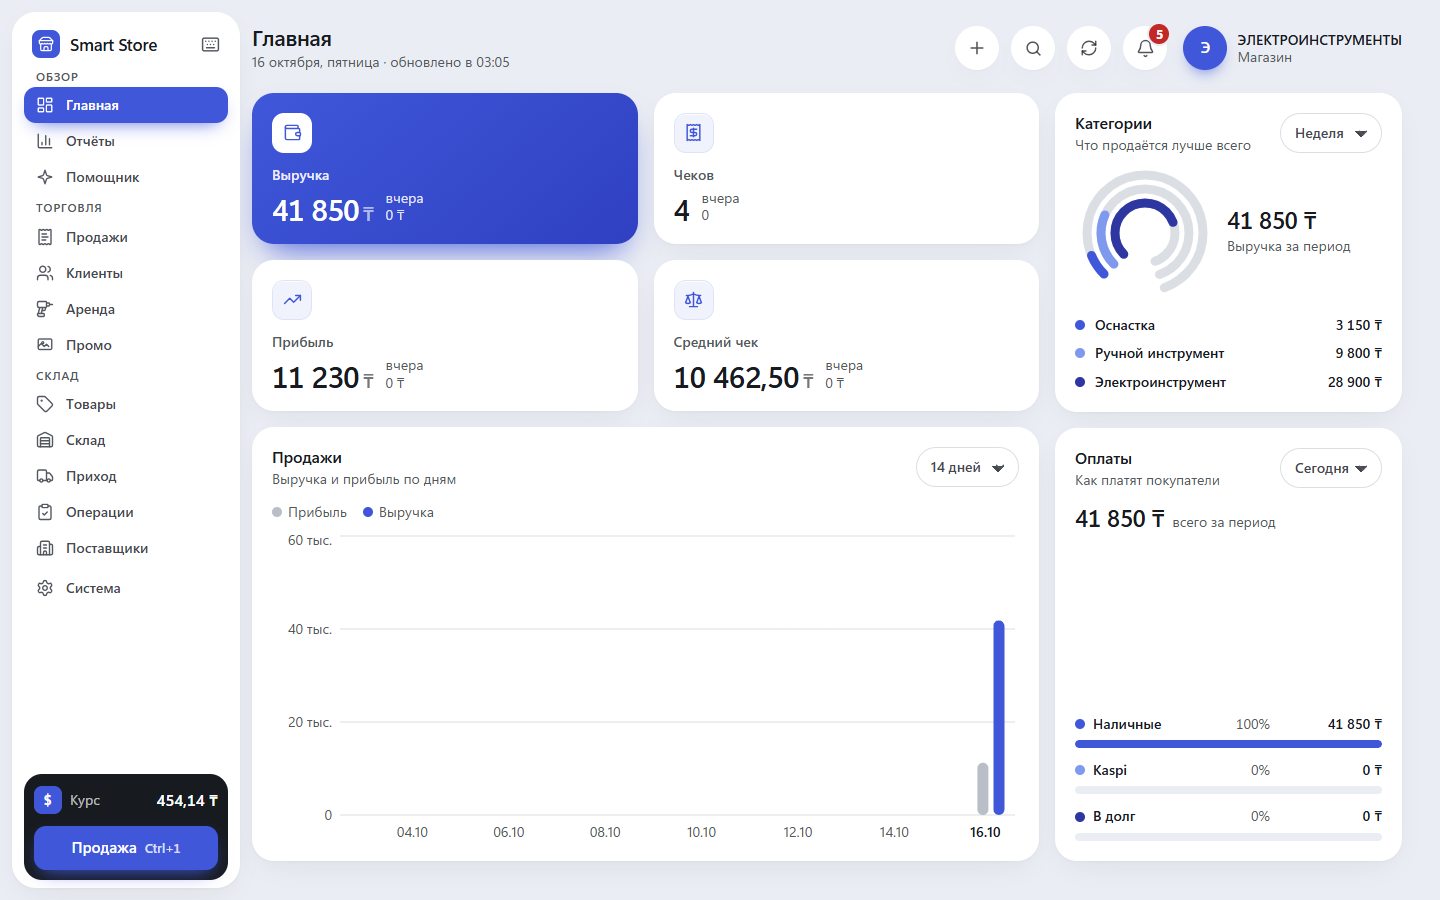The image size is (1440, 900).
Task: Open Клиенты in the sidebar
Action: (x=126, y=273)
